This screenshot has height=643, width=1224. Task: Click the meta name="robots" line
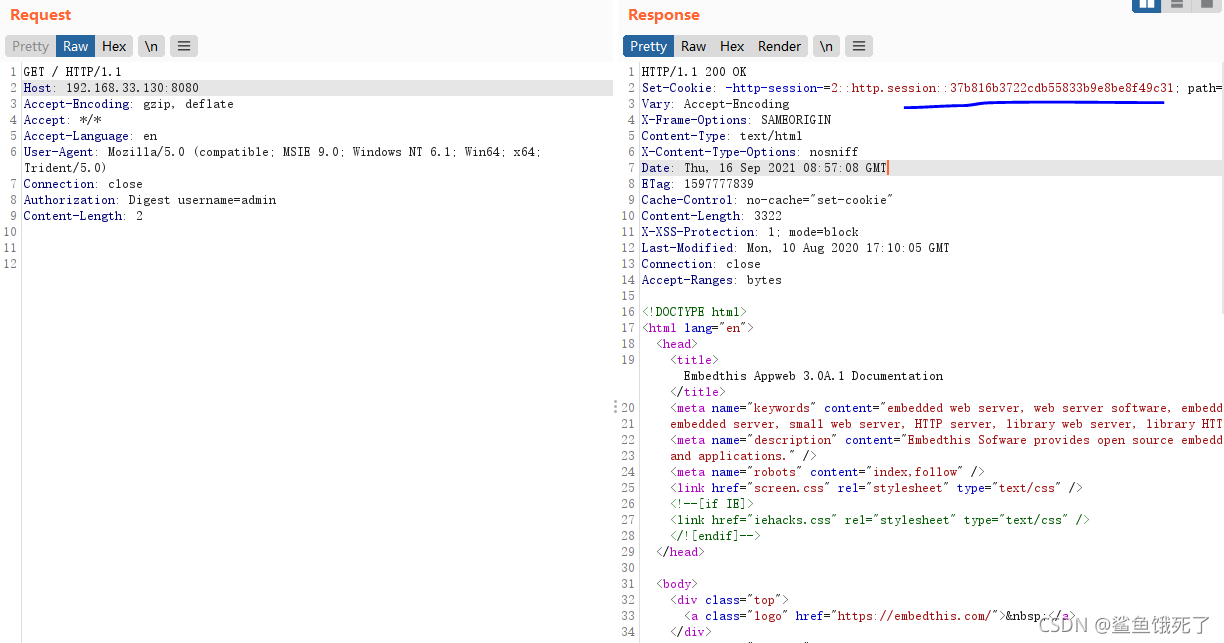click(827, 472)
